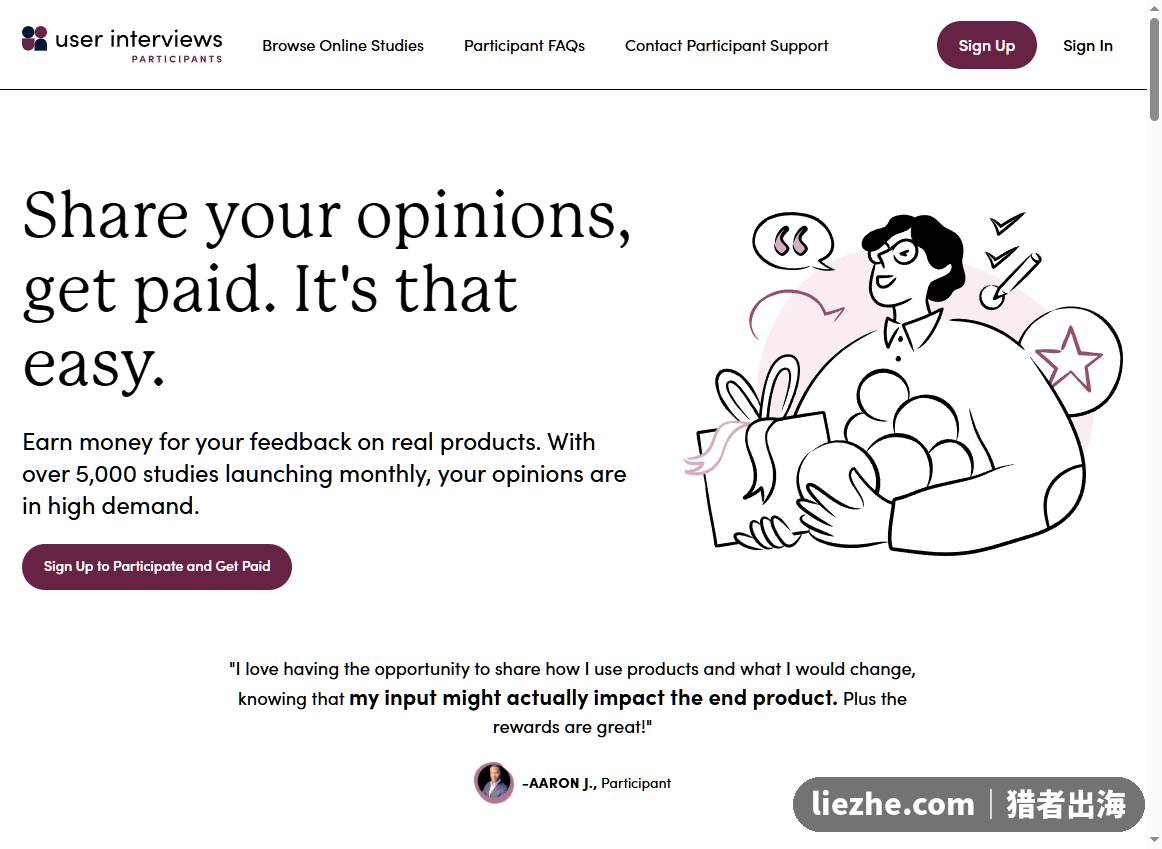The height and width of the screenshot is (849, 1162).
Task: Click the User Interviews logo icon
Action: click(x=34, y=39)
